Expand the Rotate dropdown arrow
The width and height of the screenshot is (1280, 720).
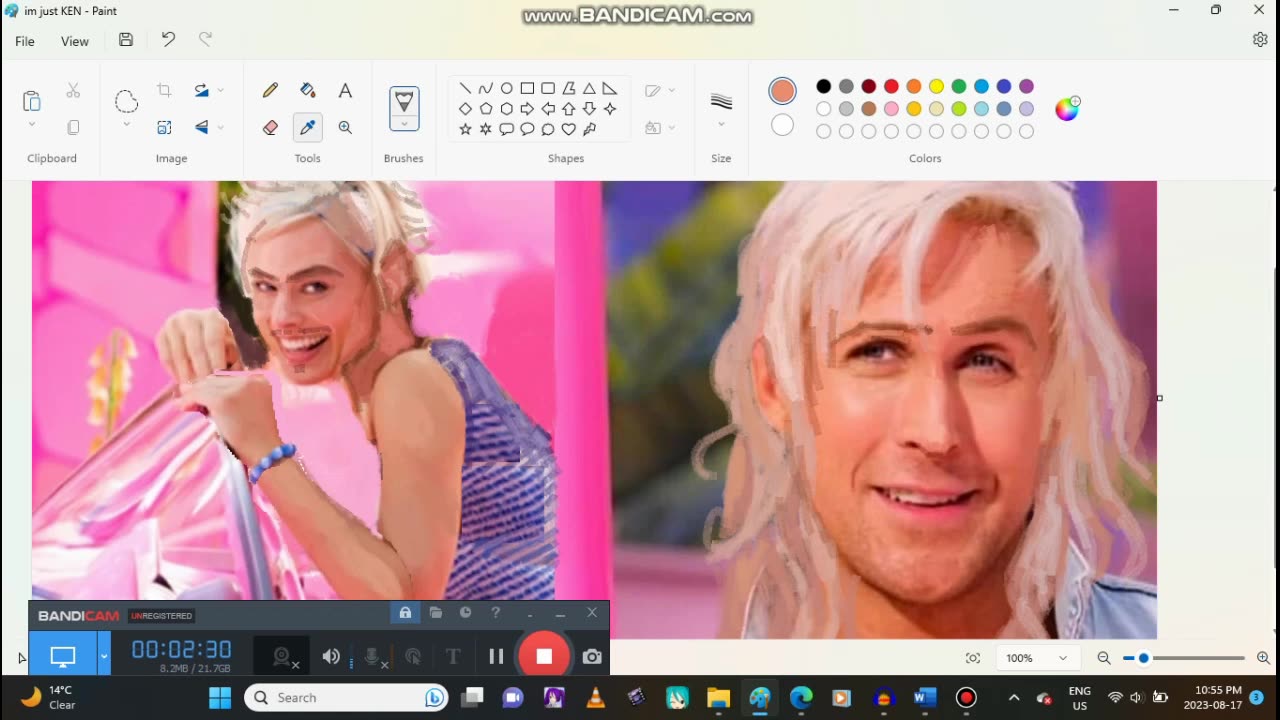coord(221,90)
